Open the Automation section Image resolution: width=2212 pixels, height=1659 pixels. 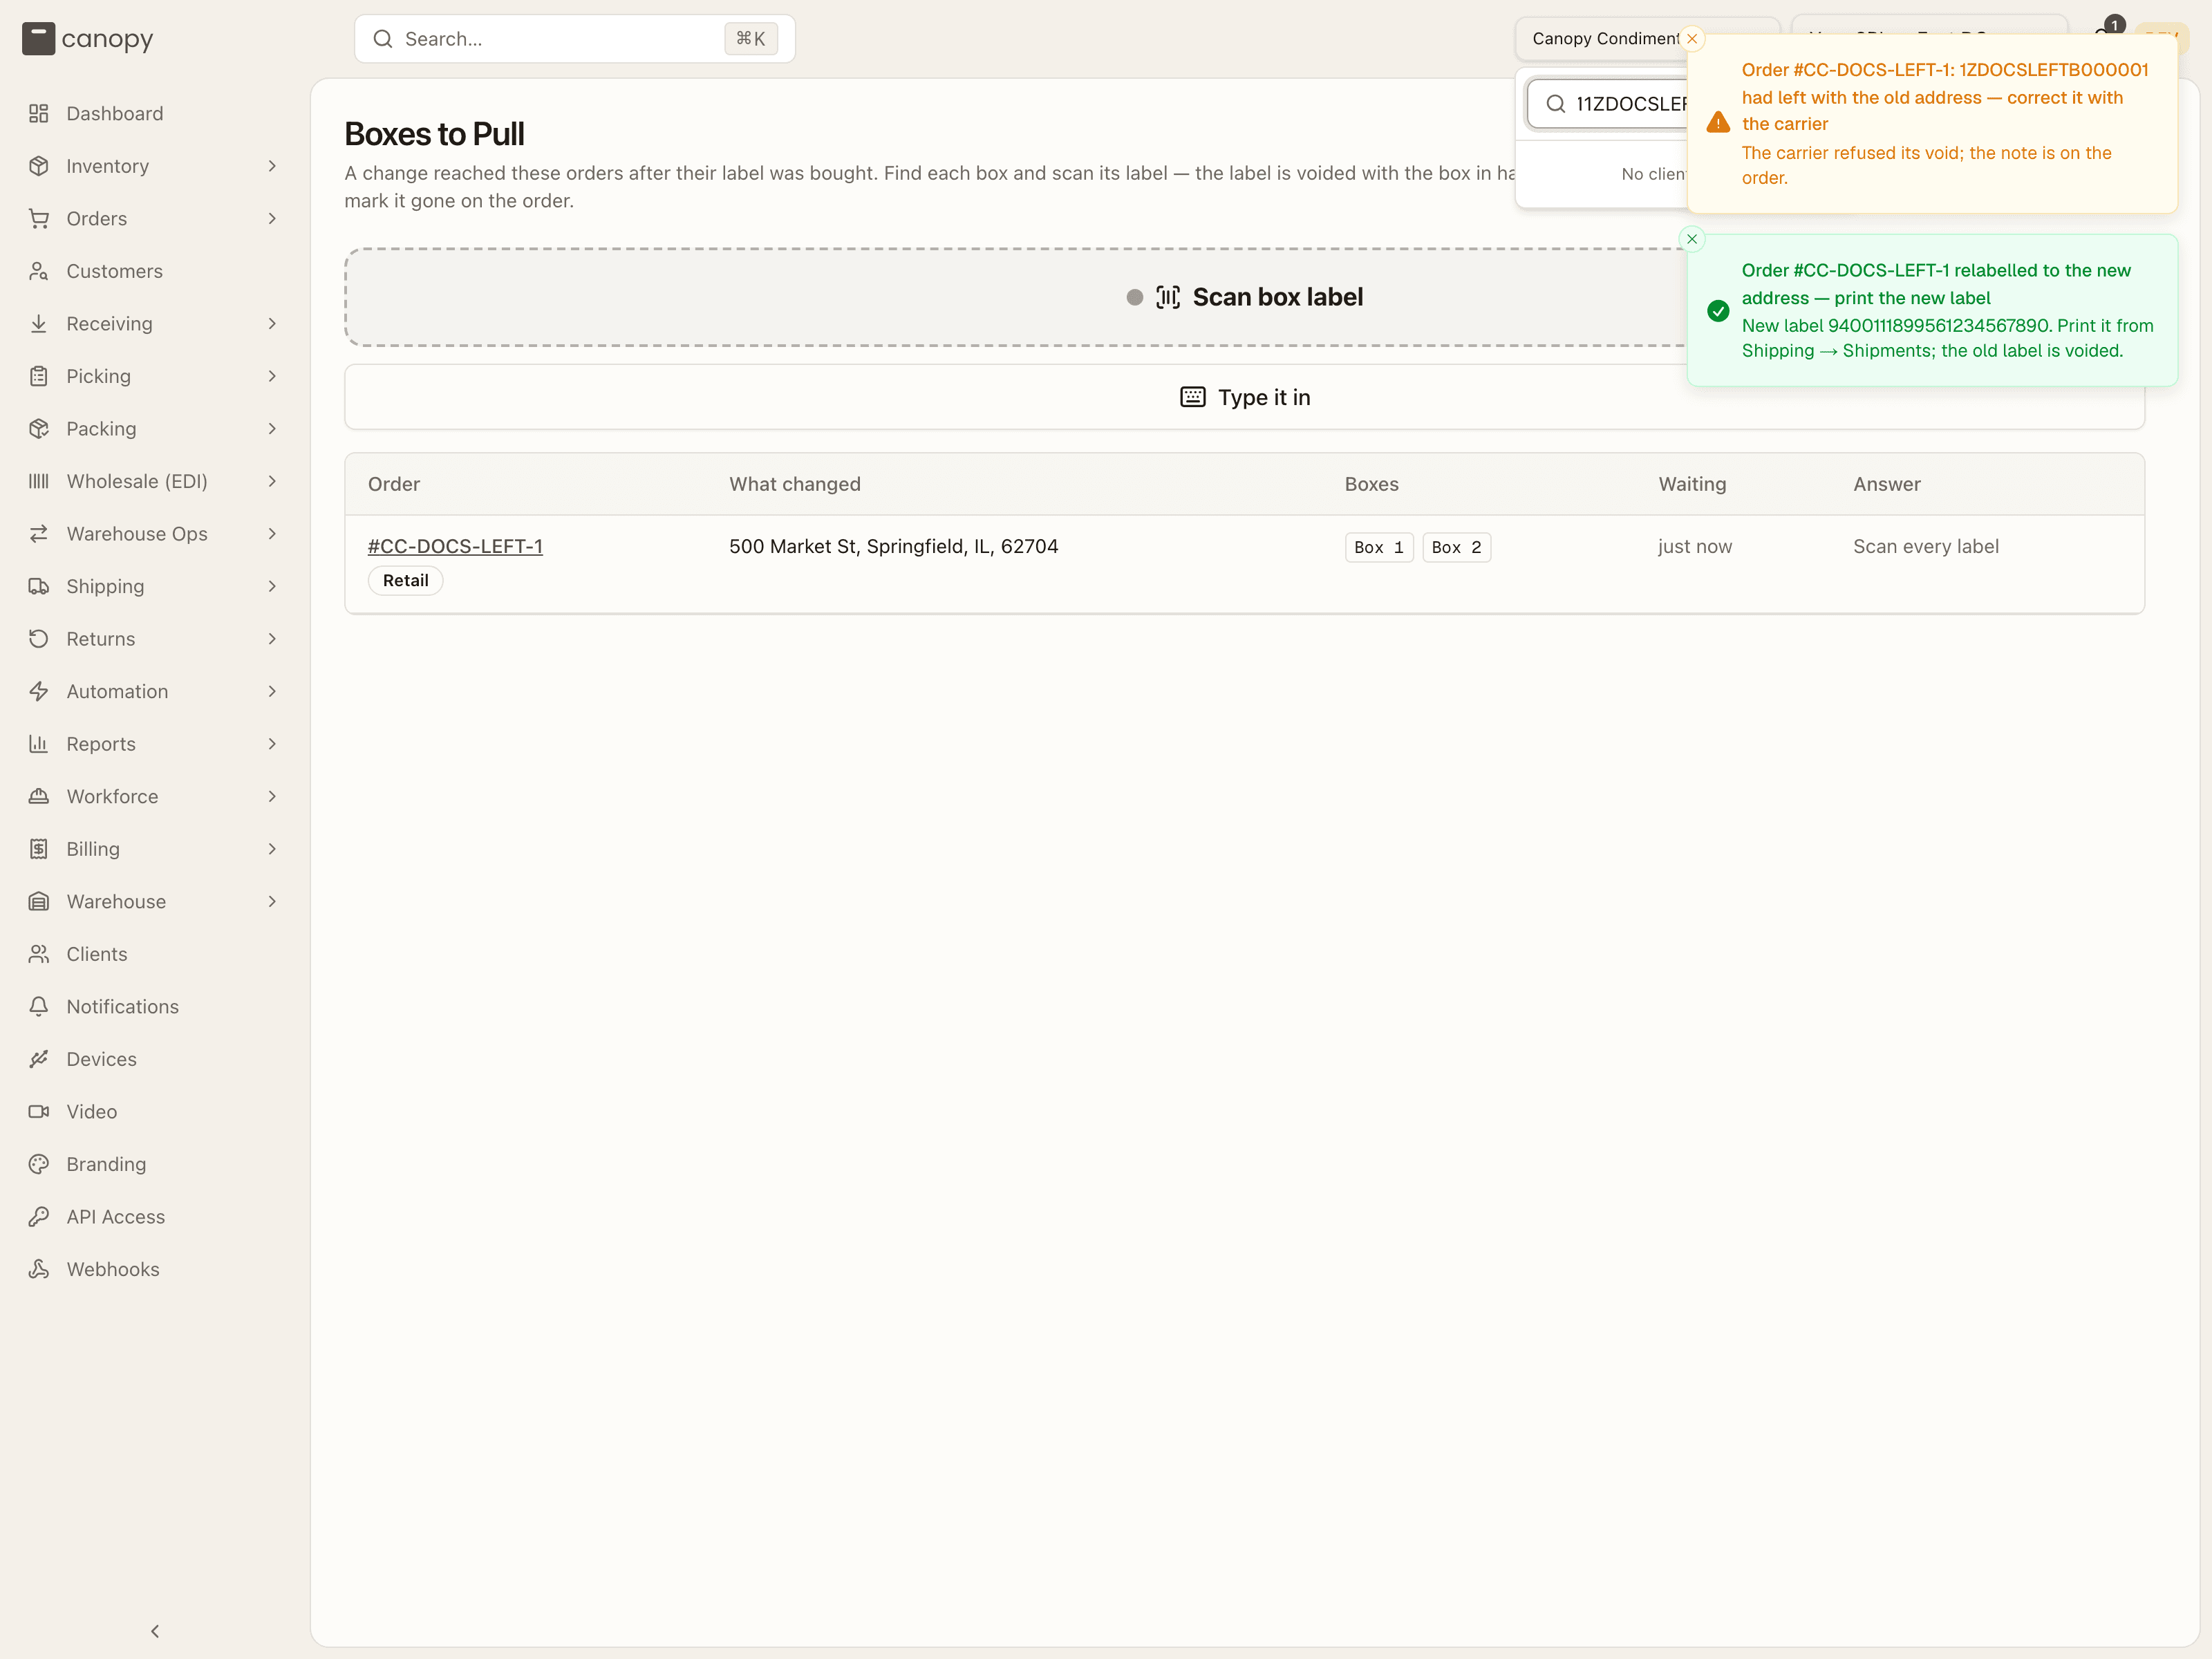coord(155,691)
